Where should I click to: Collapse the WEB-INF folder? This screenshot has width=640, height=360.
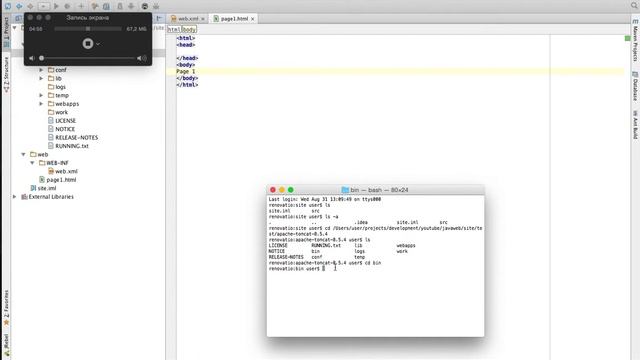click(x=32, y=163)
